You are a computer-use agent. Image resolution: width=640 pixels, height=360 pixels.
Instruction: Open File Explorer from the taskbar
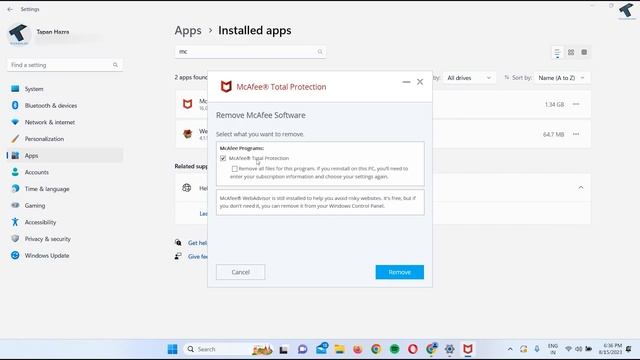(339, 349)
